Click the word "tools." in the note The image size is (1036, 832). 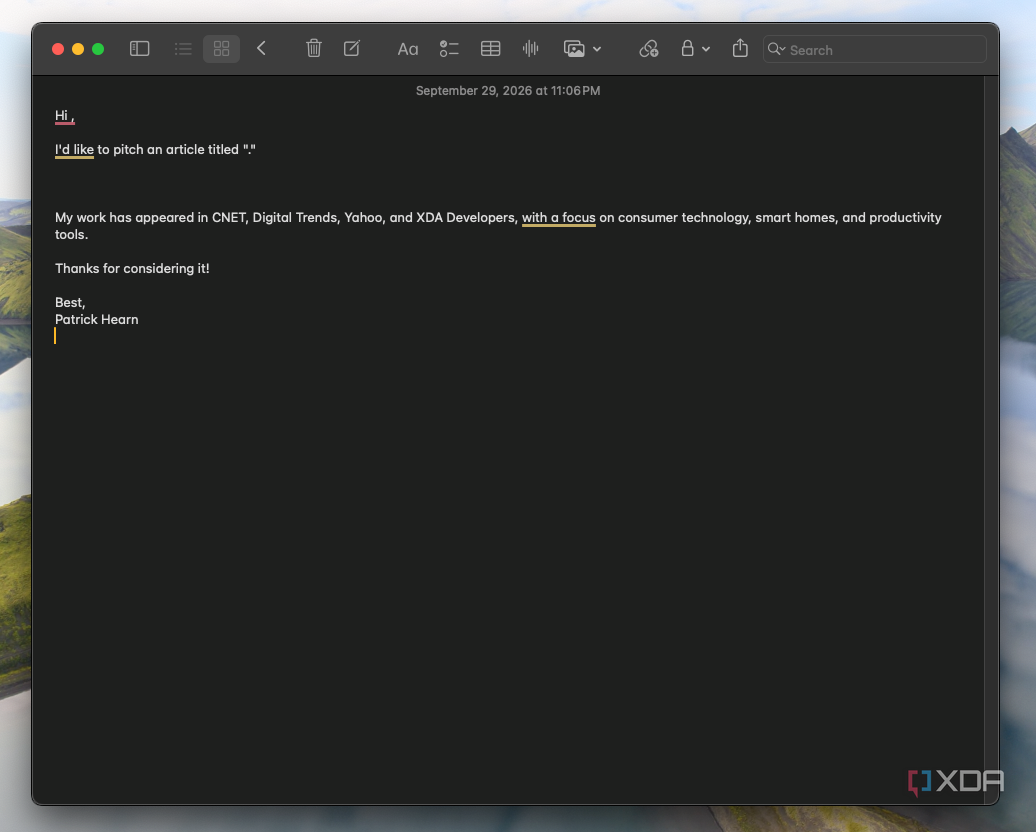point(71,235)
